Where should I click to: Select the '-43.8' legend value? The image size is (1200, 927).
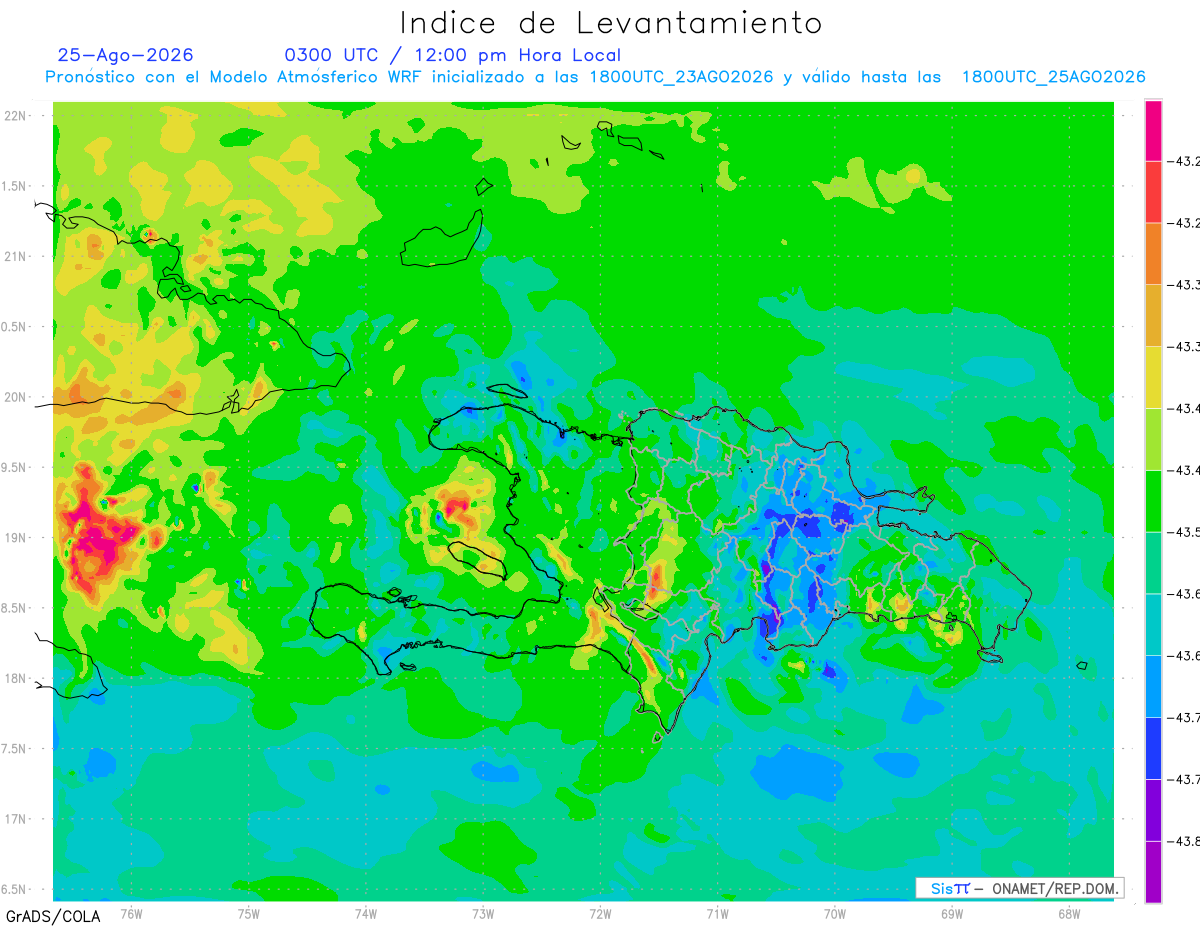[1183, 841]
